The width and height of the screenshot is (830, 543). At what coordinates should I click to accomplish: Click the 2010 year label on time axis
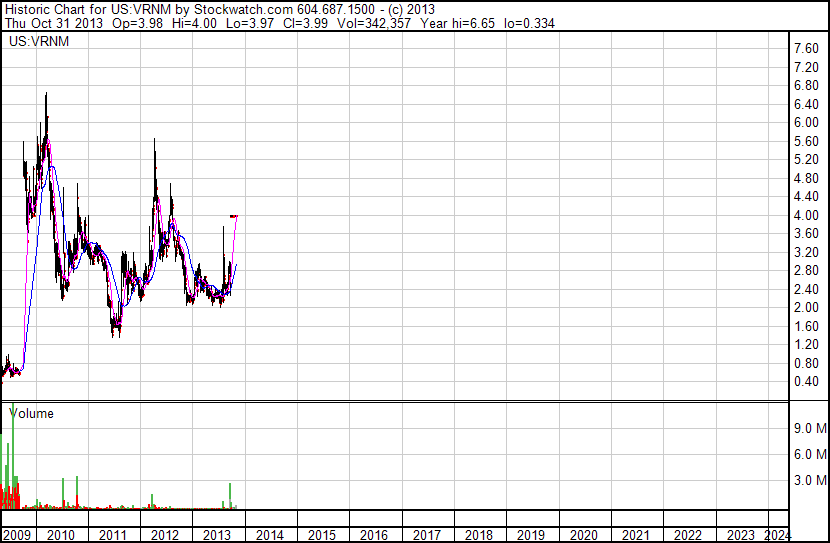click(x=61, y=535)
